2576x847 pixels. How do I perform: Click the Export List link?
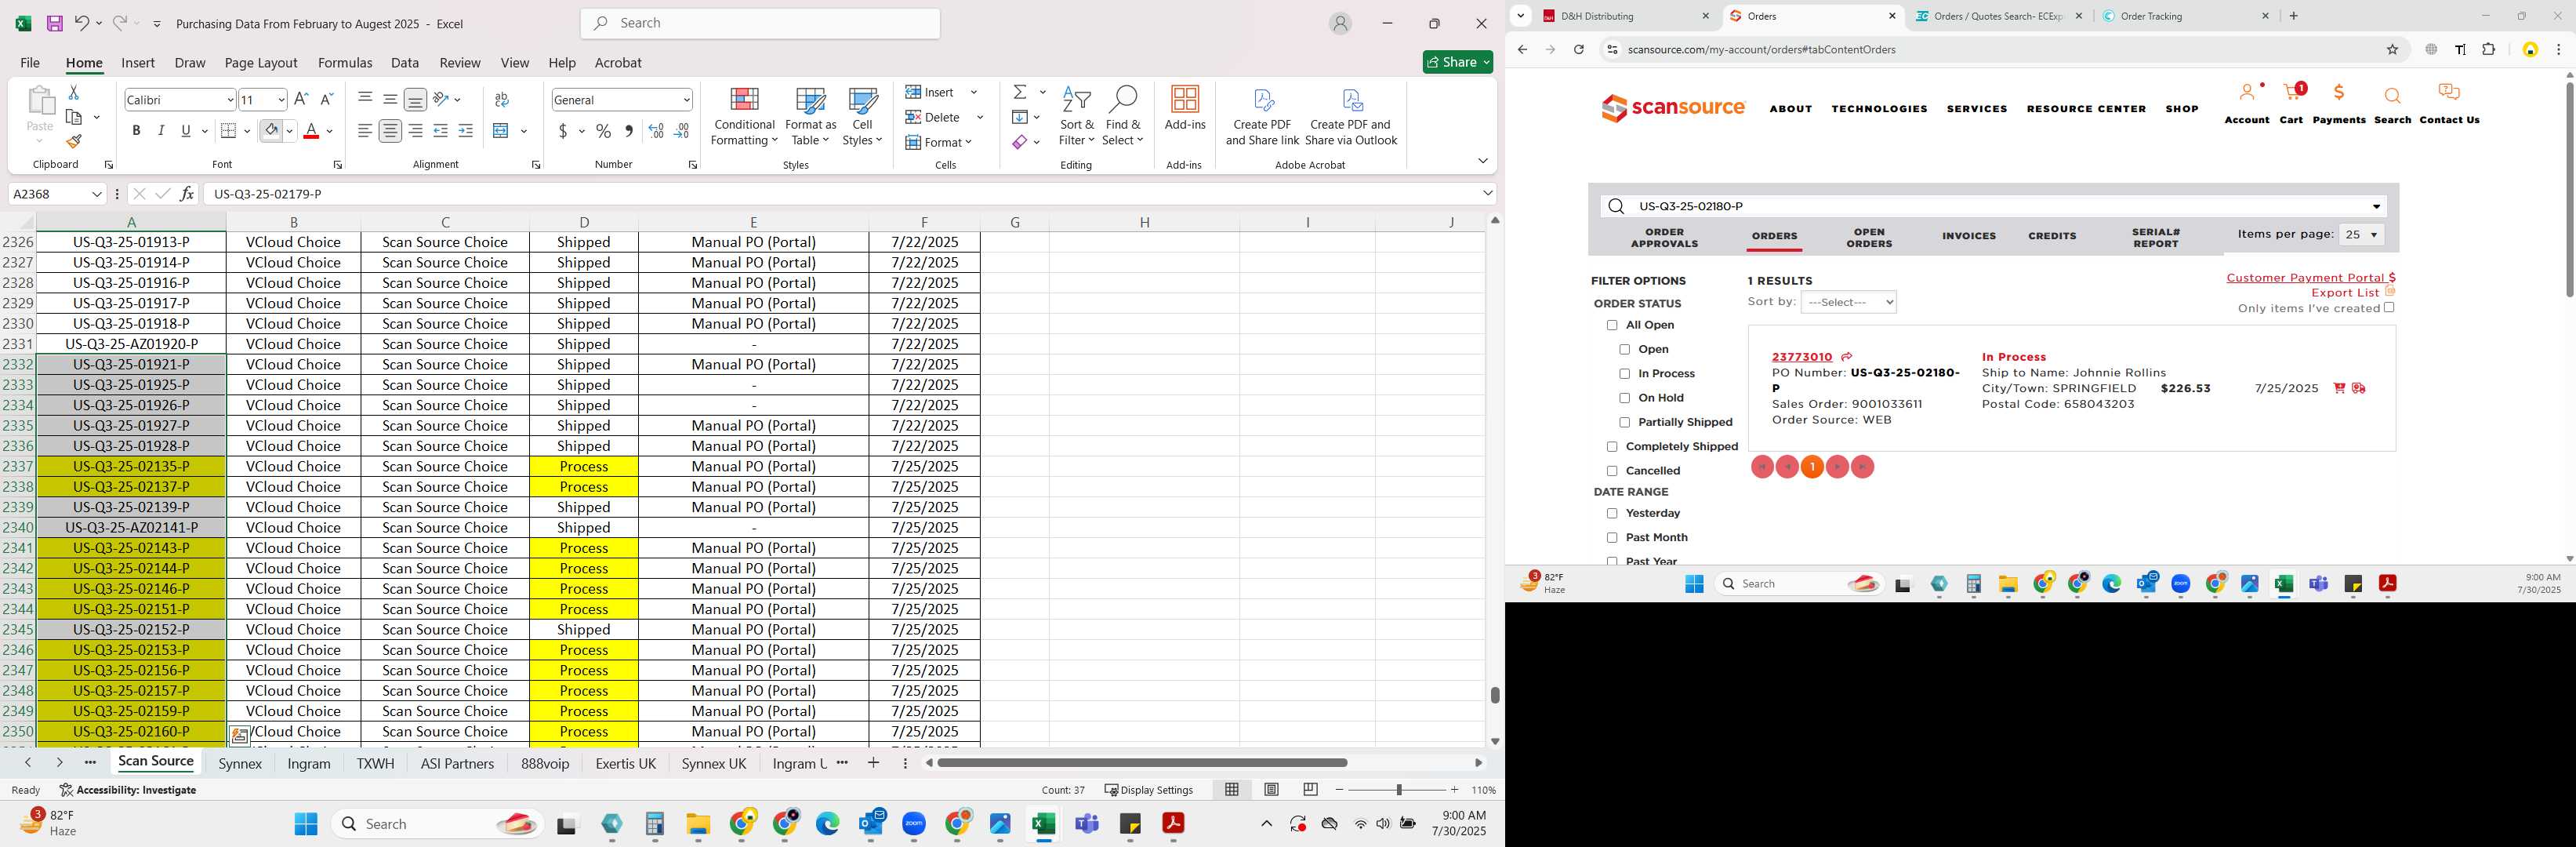[x=2345, y=293]
